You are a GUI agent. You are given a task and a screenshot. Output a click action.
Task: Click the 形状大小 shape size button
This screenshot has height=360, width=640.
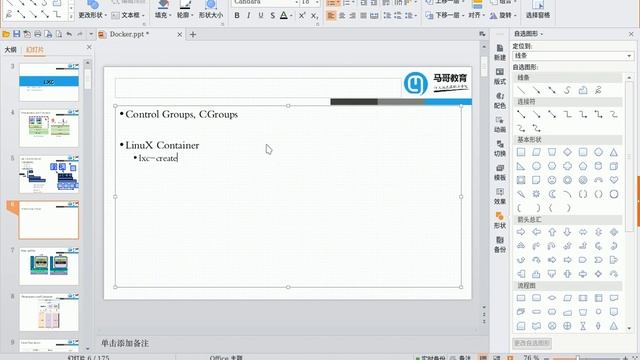point(211,15)
